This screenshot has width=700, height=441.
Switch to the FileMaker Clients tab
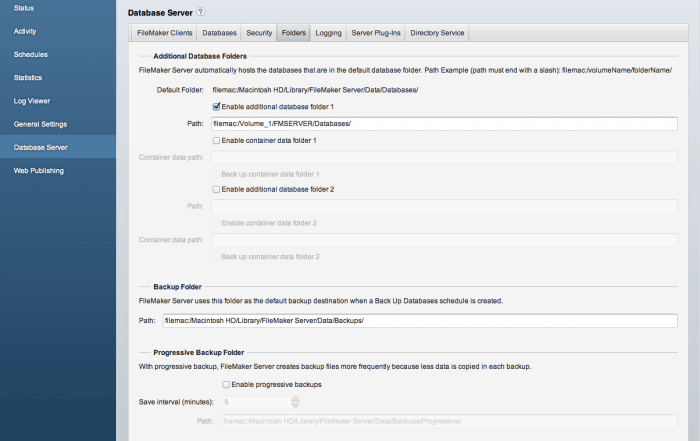(165, 33)
